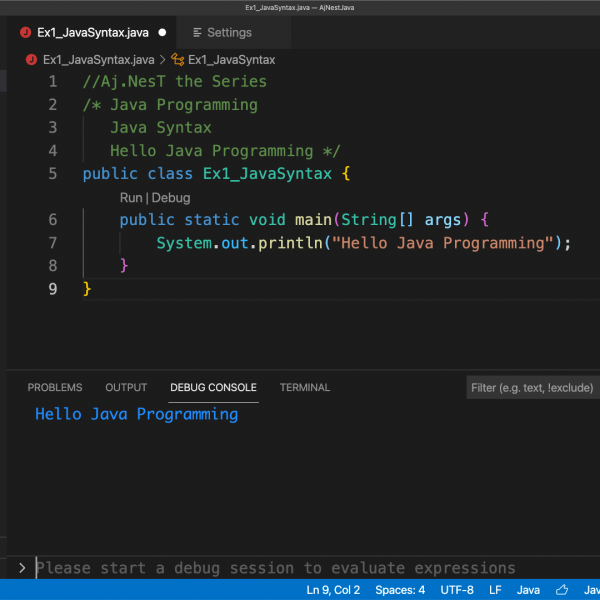The width and height of the screenshot is (600, 600).
Task: Open Spaces: 4 indentation selector
Action: (400, 590)
